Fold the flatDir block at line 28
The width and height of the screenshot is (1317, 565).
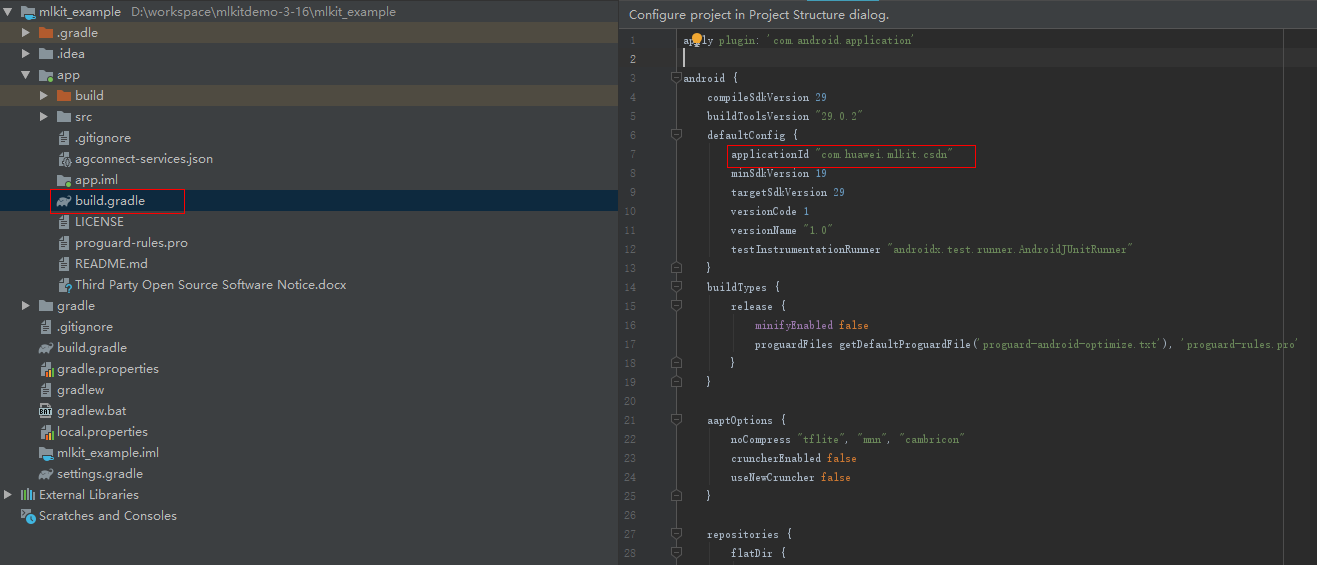pos(676,553)
